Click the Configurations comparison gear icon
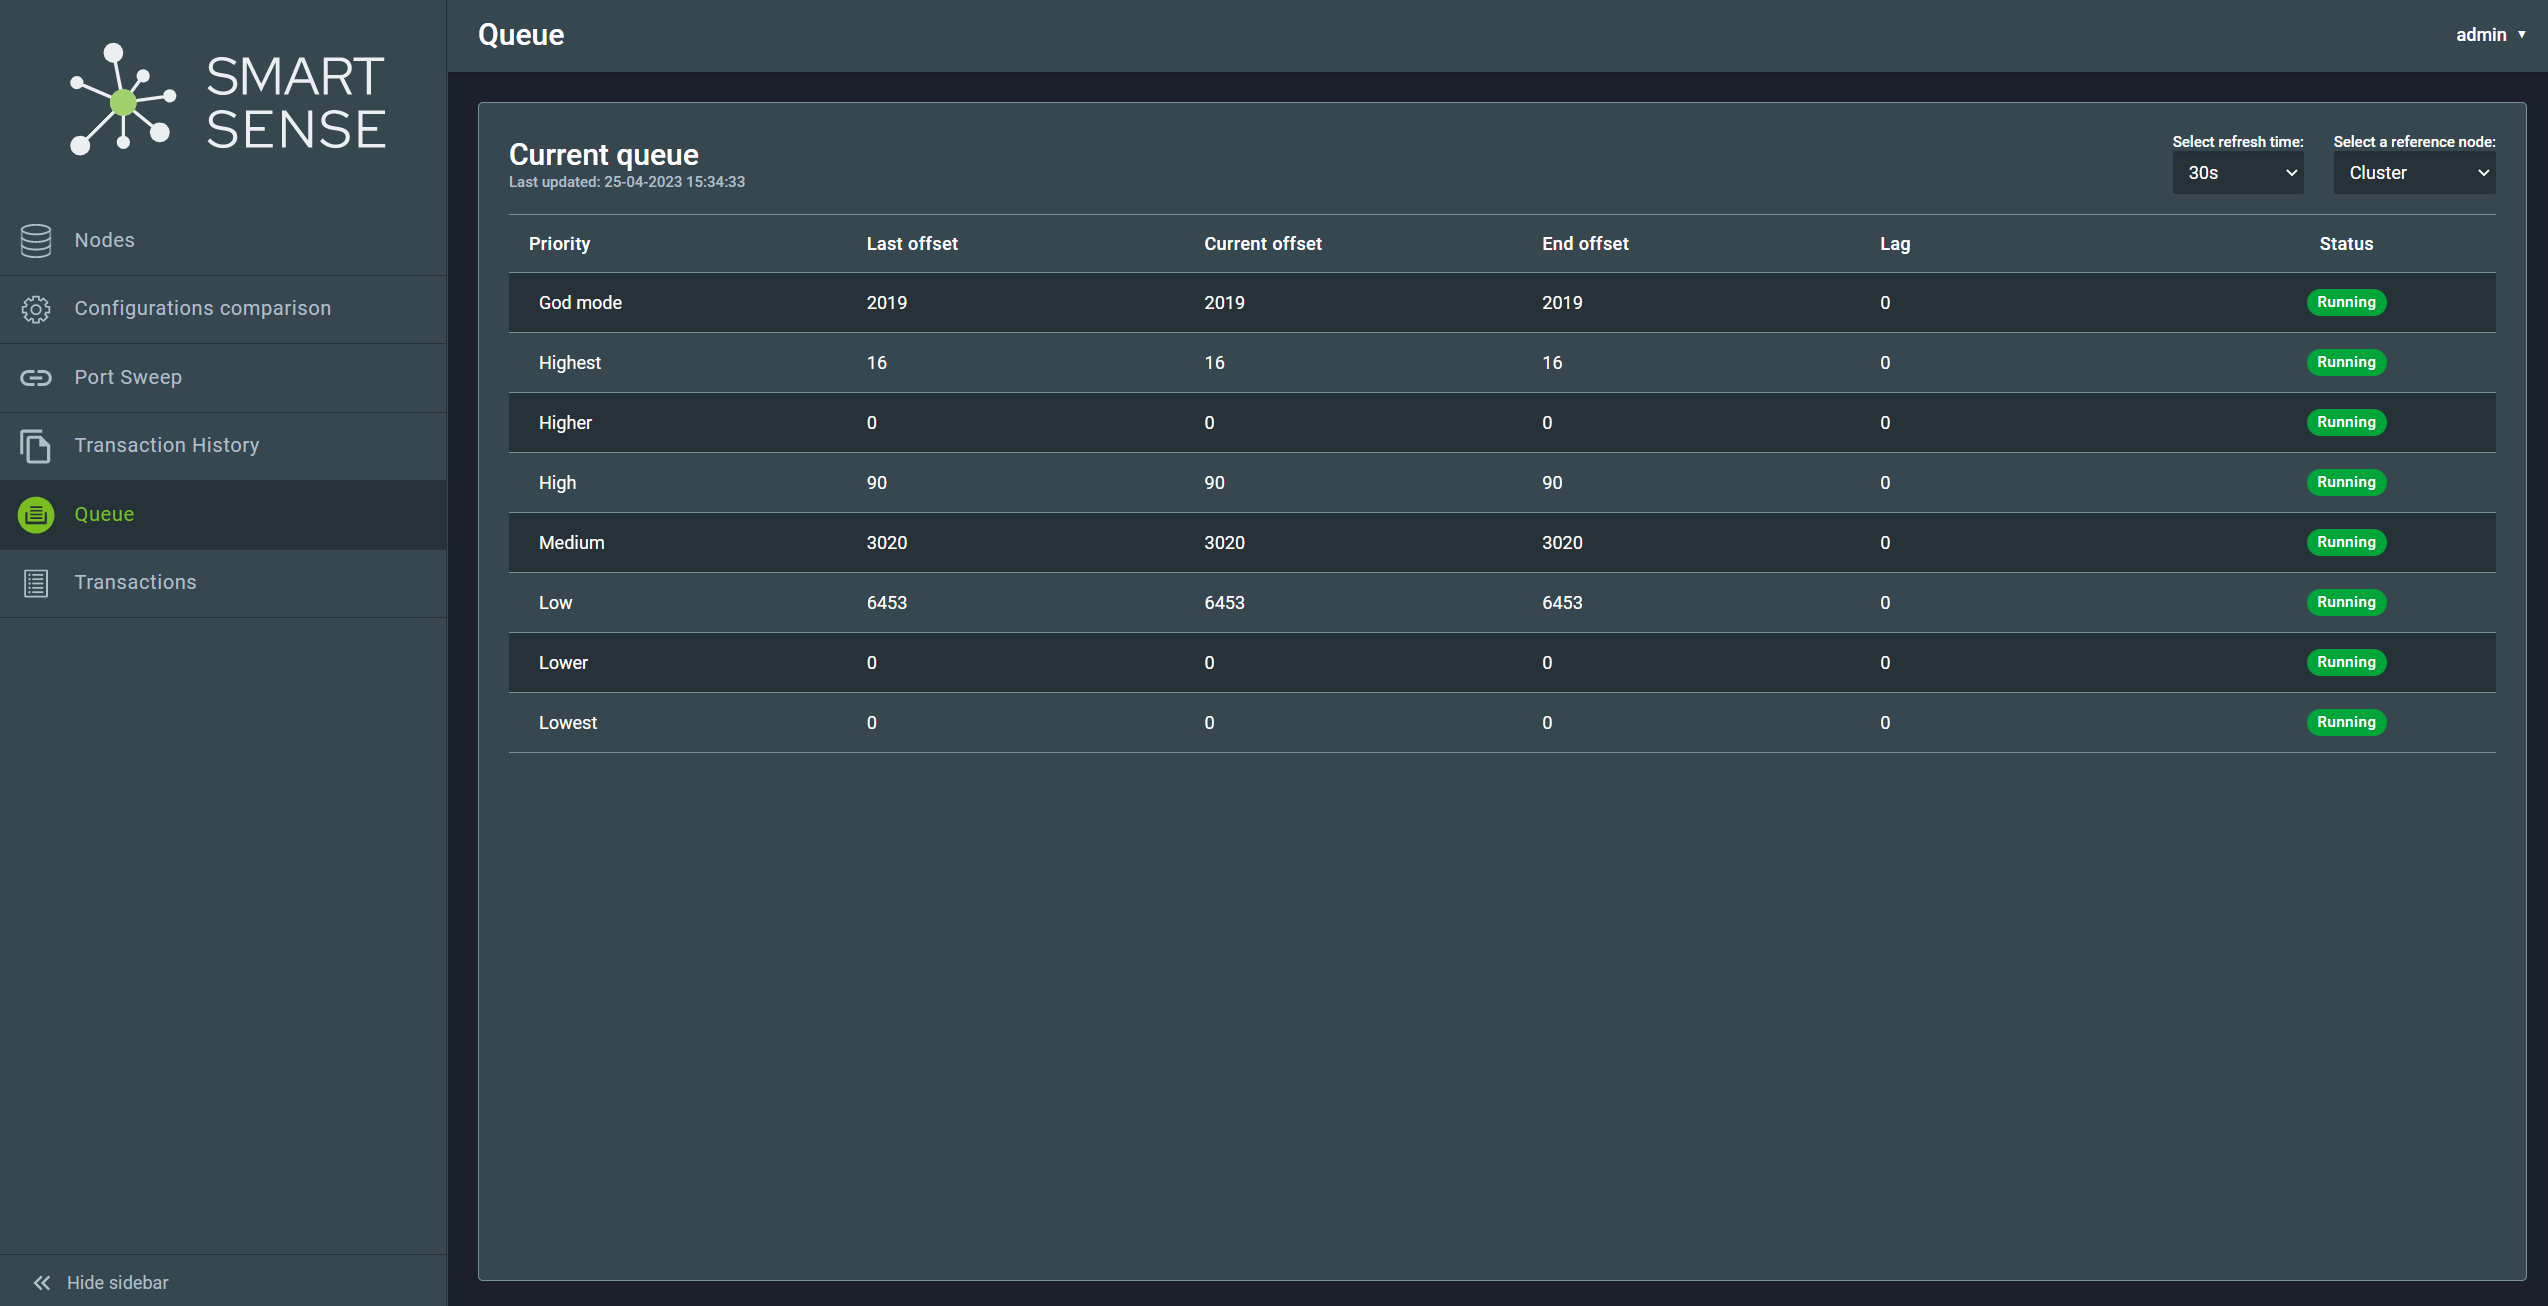 (36, 309)
